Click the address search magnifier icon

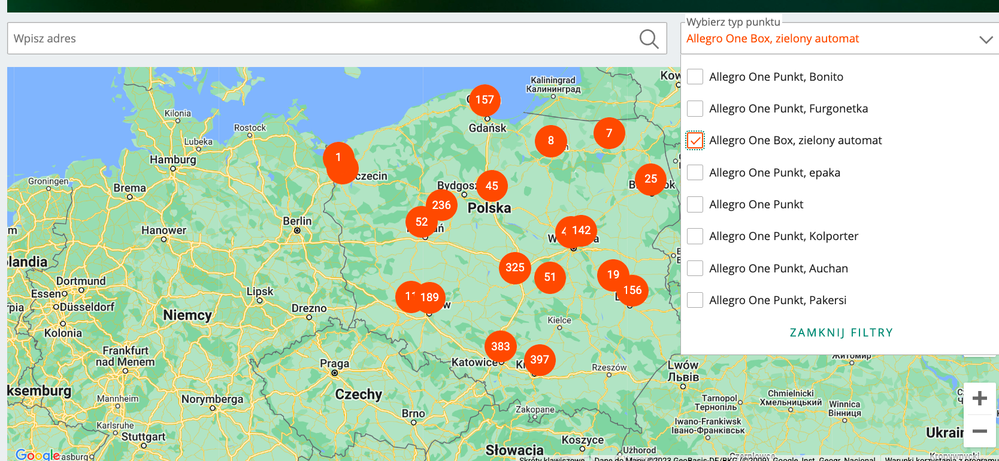coord(649,39)
